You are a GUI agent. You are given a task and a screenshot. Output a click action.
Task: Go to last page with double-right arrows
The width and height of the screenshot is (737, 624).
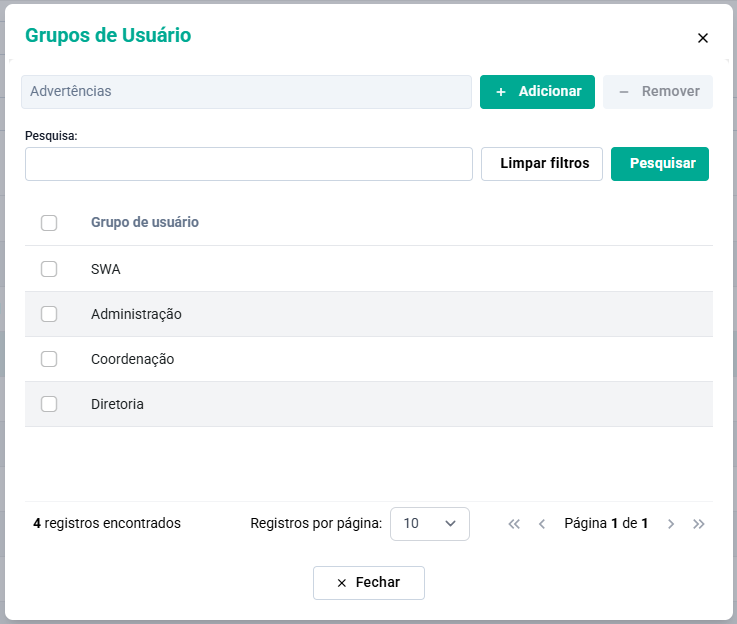click(698, 524)
